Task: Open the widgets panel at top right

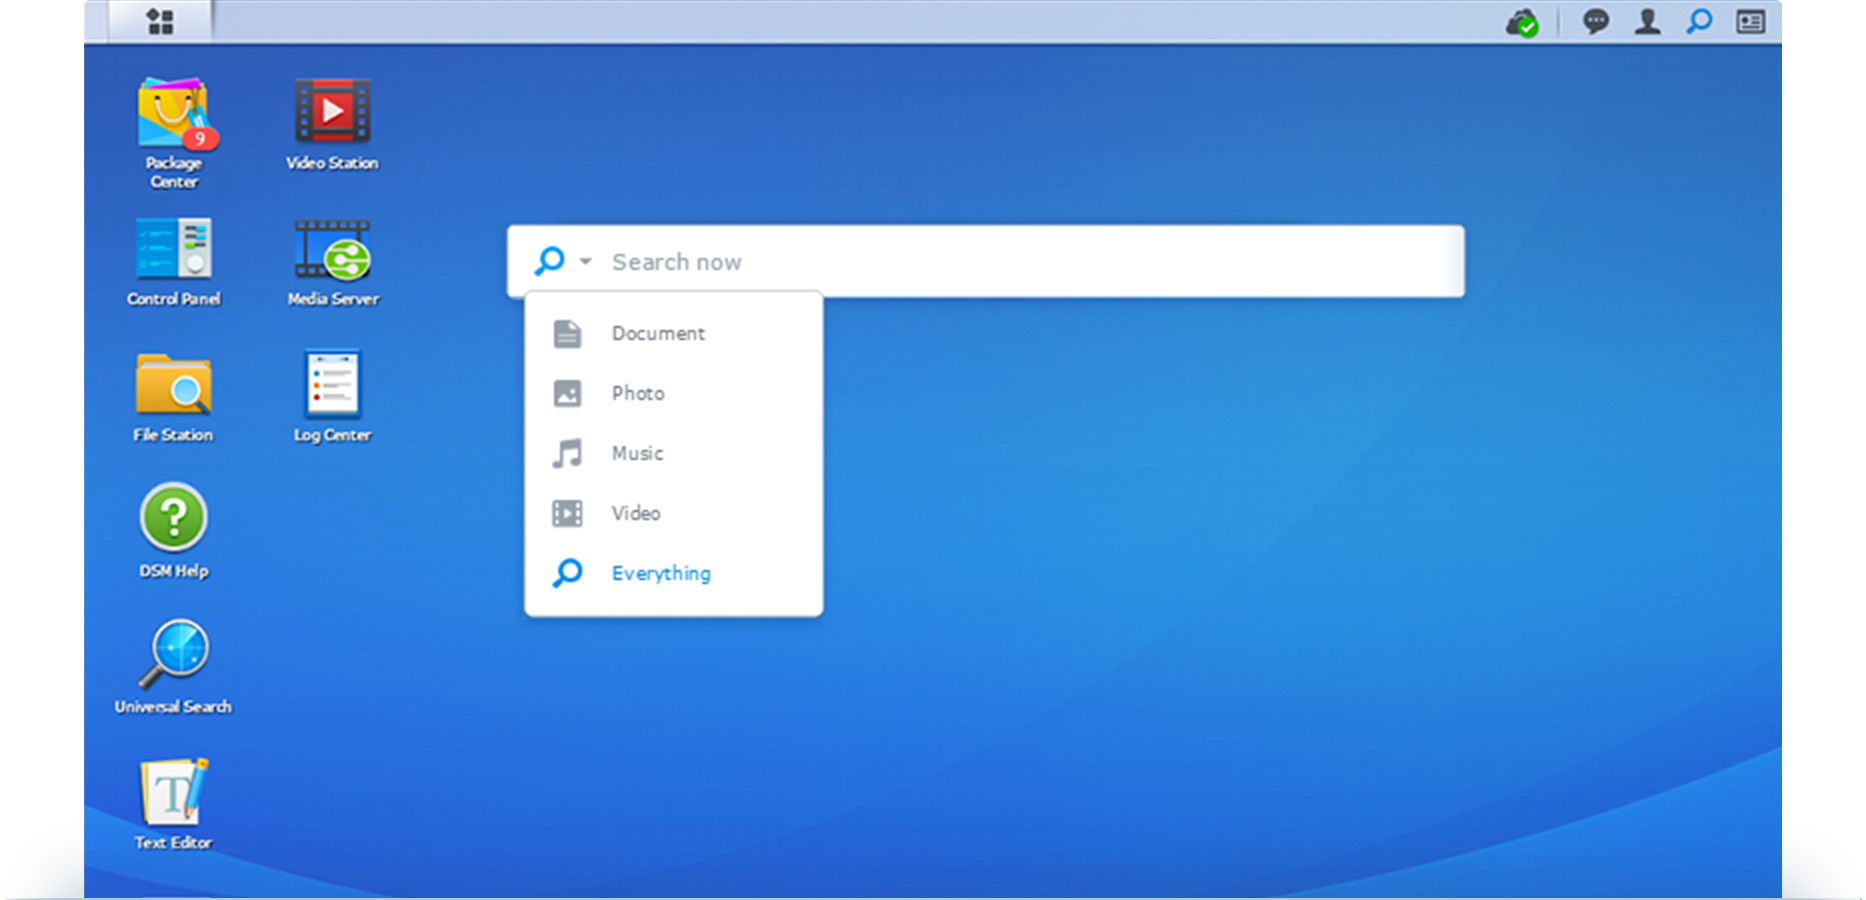Action: 1749,21
